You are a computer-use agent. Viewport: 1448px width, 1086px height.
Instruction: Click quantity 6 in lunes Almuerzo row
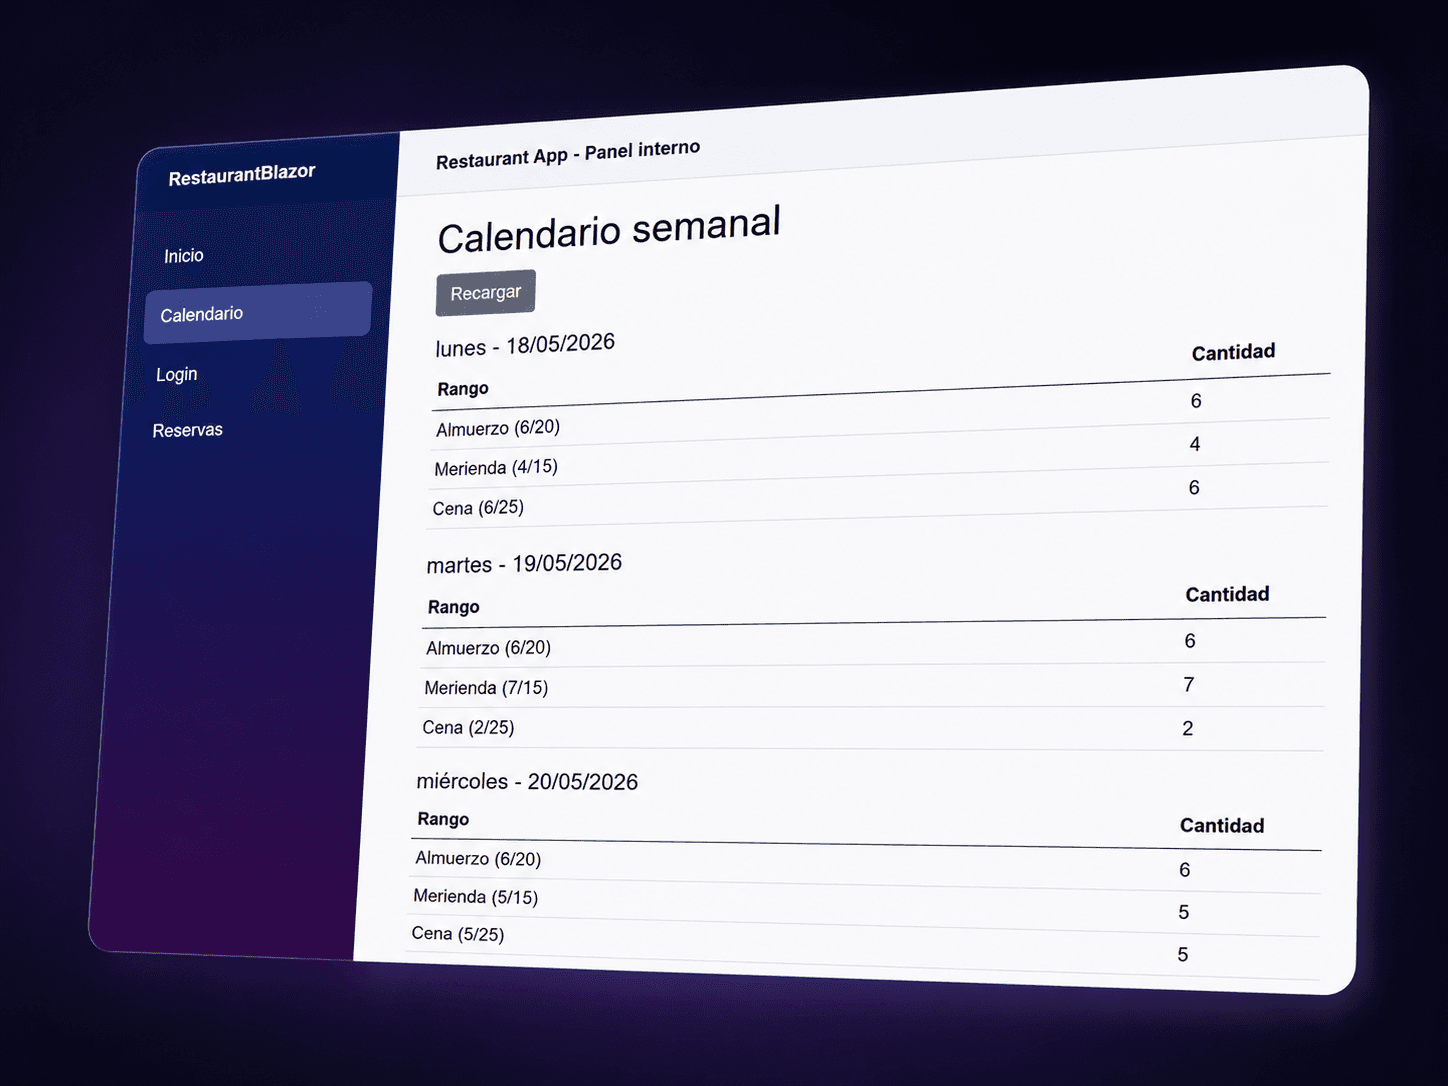click(x=1196, y=401)
